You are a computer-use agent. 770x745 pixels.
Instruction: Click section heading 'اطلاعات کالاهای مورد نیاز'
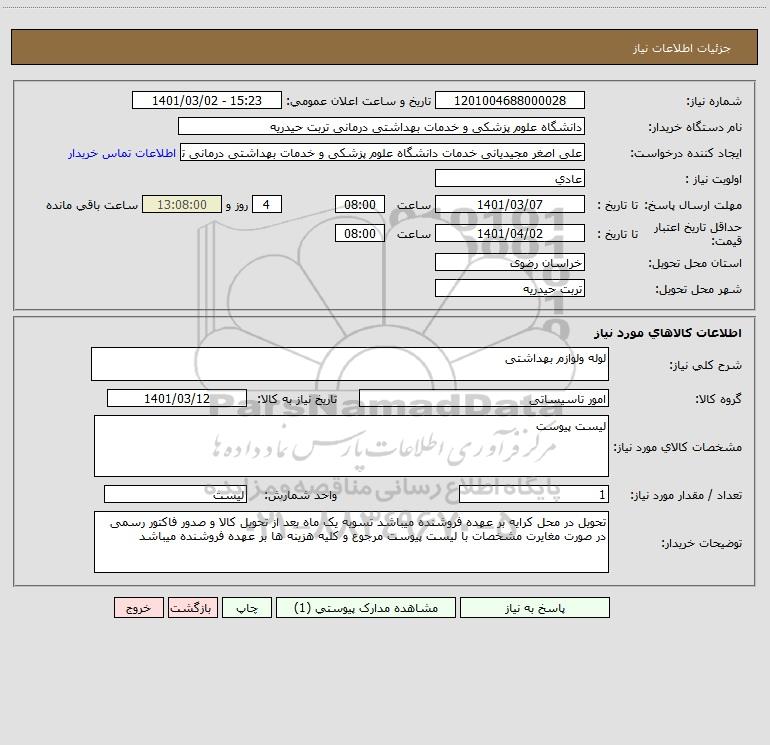click(x=668, y=332)
